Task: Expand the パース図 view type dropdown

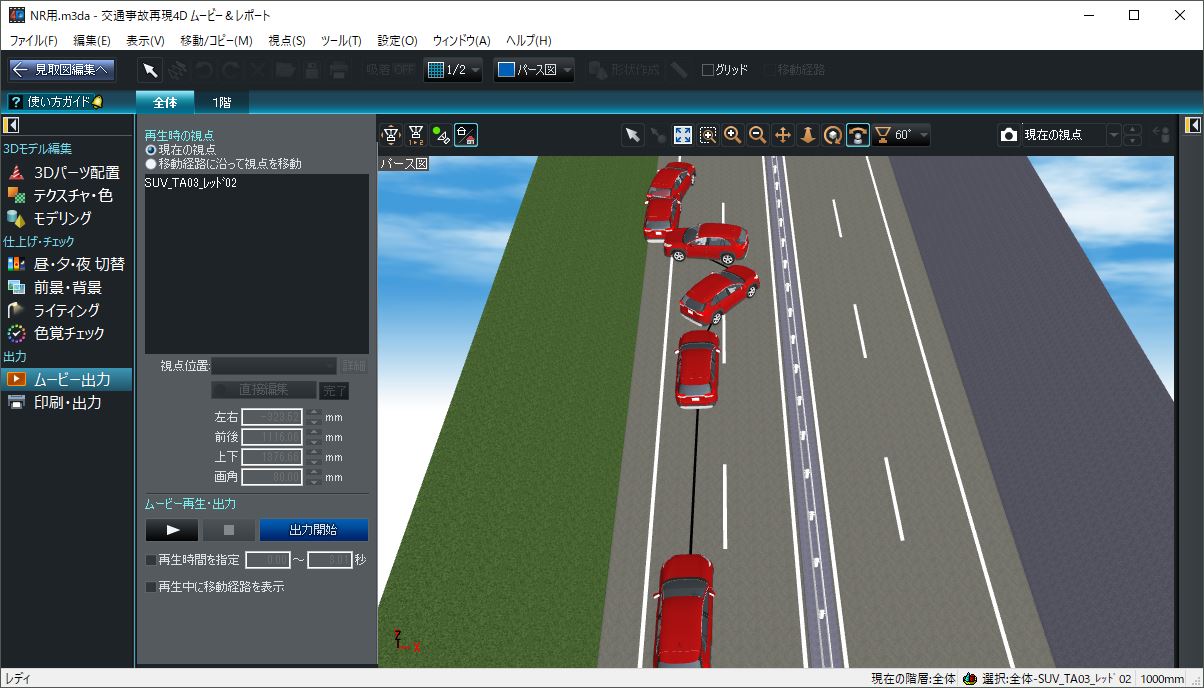Action: [535, 70]
